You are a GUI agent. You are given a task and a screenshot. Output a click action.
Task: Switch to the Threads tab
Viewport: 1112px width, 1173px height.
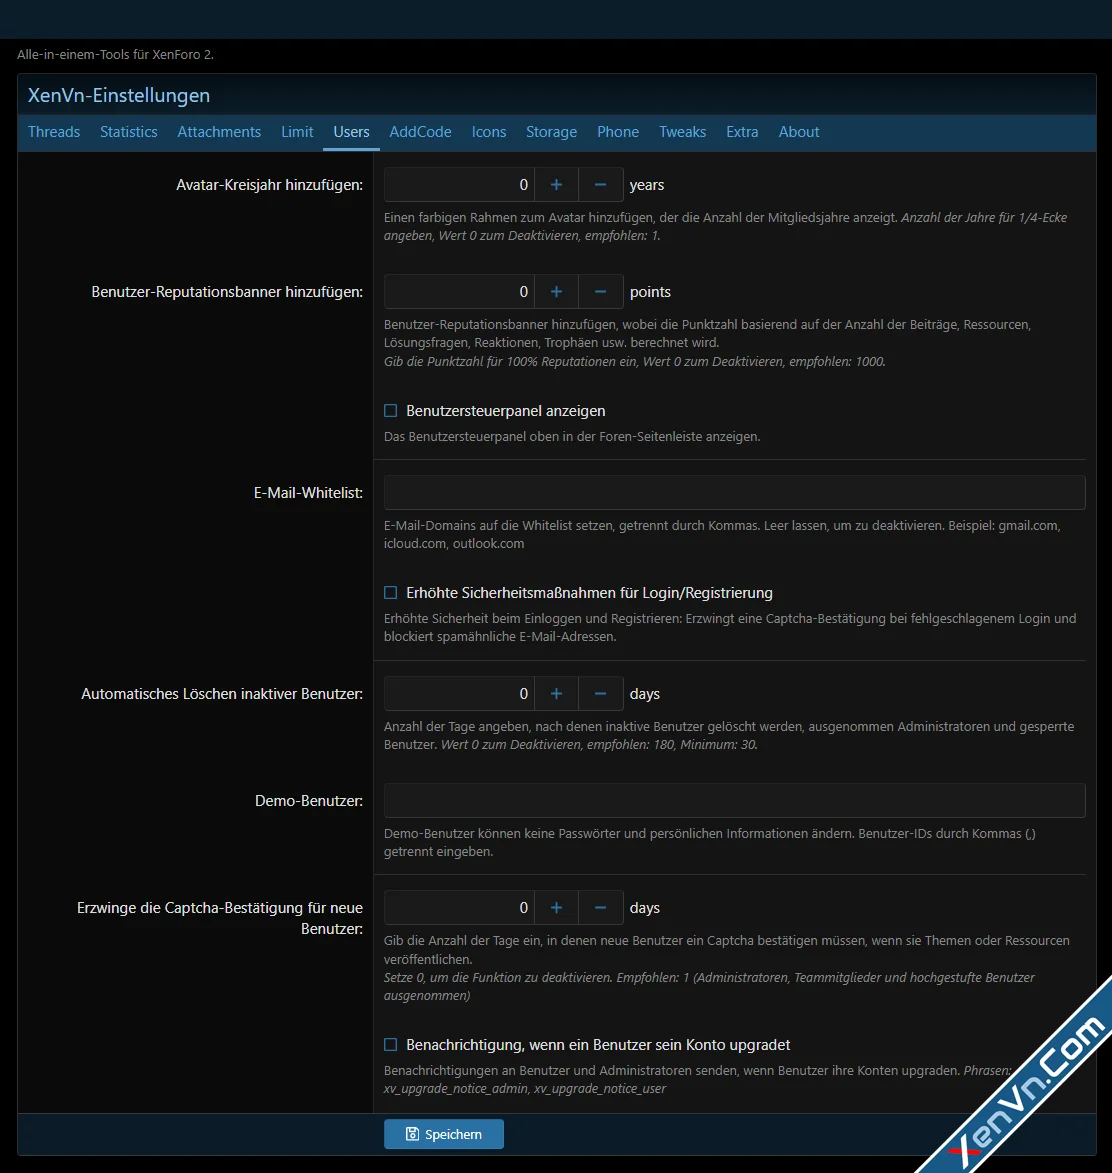point(54,132)
